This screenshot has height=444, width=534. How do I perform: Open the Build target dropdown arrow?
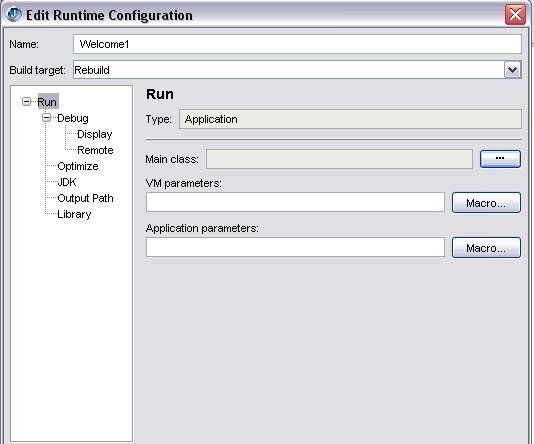513,70
